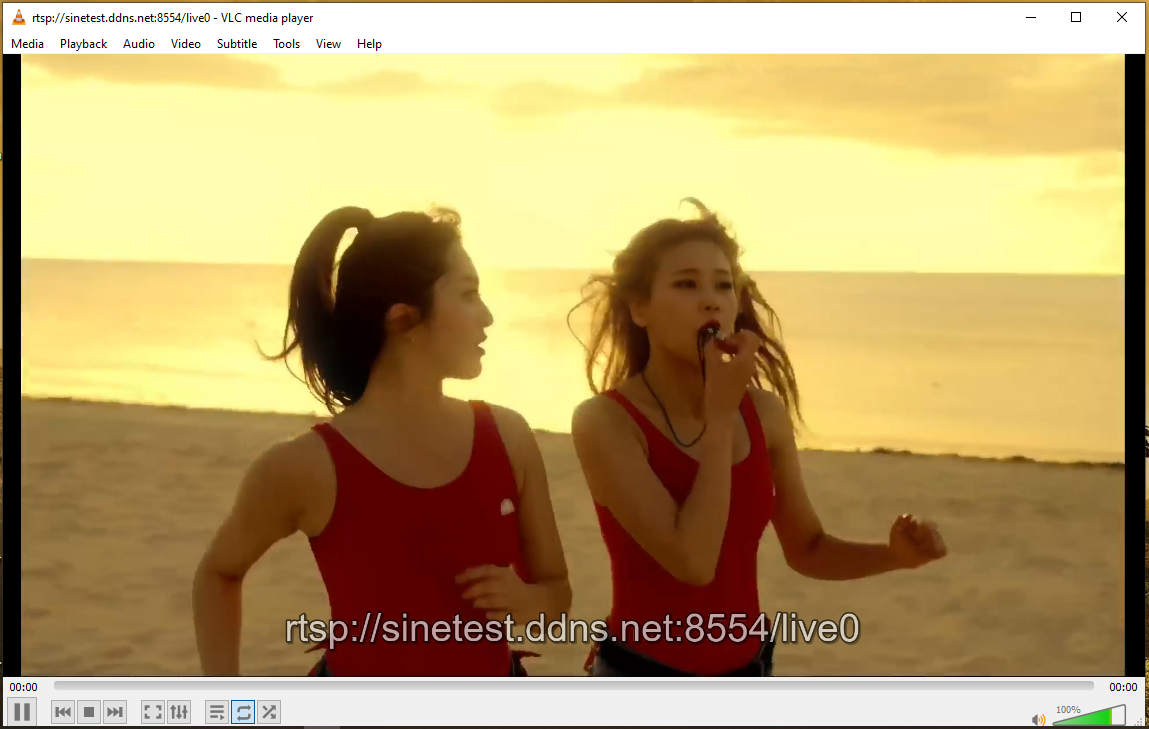Toggle loop playback mode

tap(243, 711)
